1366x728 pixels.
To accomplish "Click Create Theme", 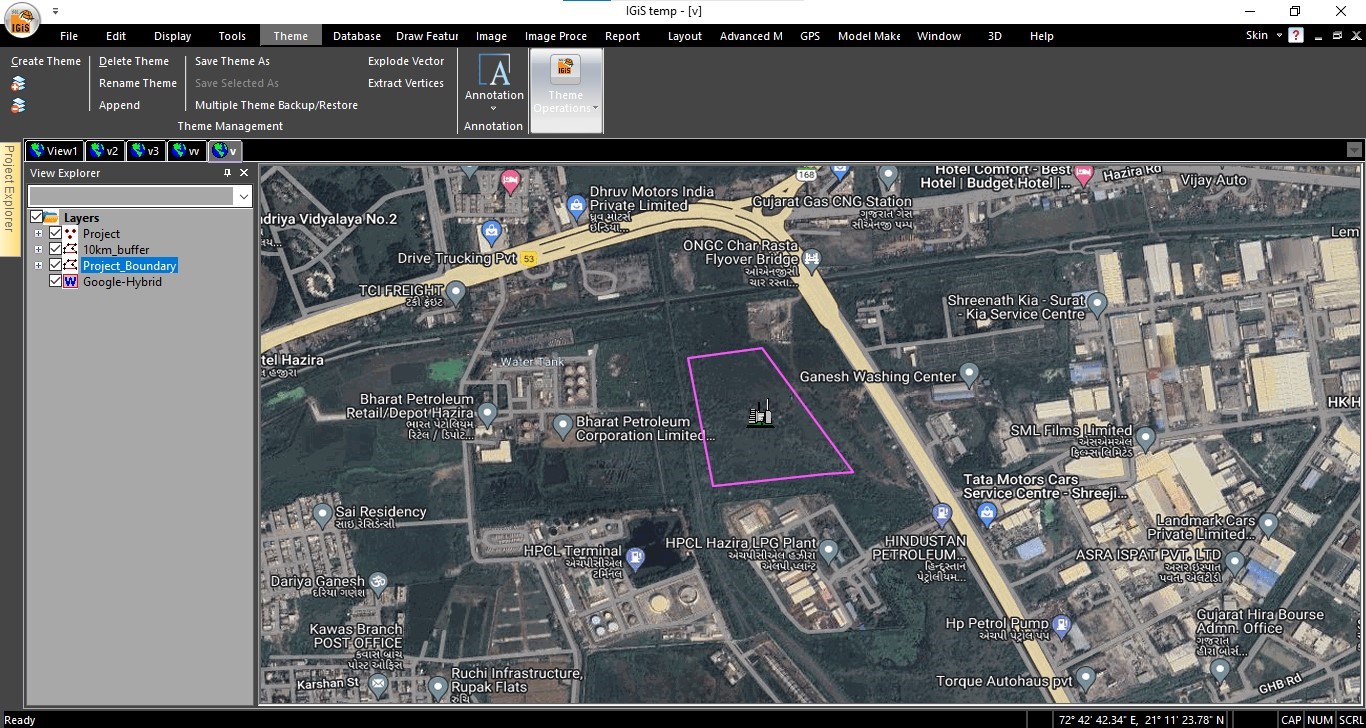I will coord(46,62).
